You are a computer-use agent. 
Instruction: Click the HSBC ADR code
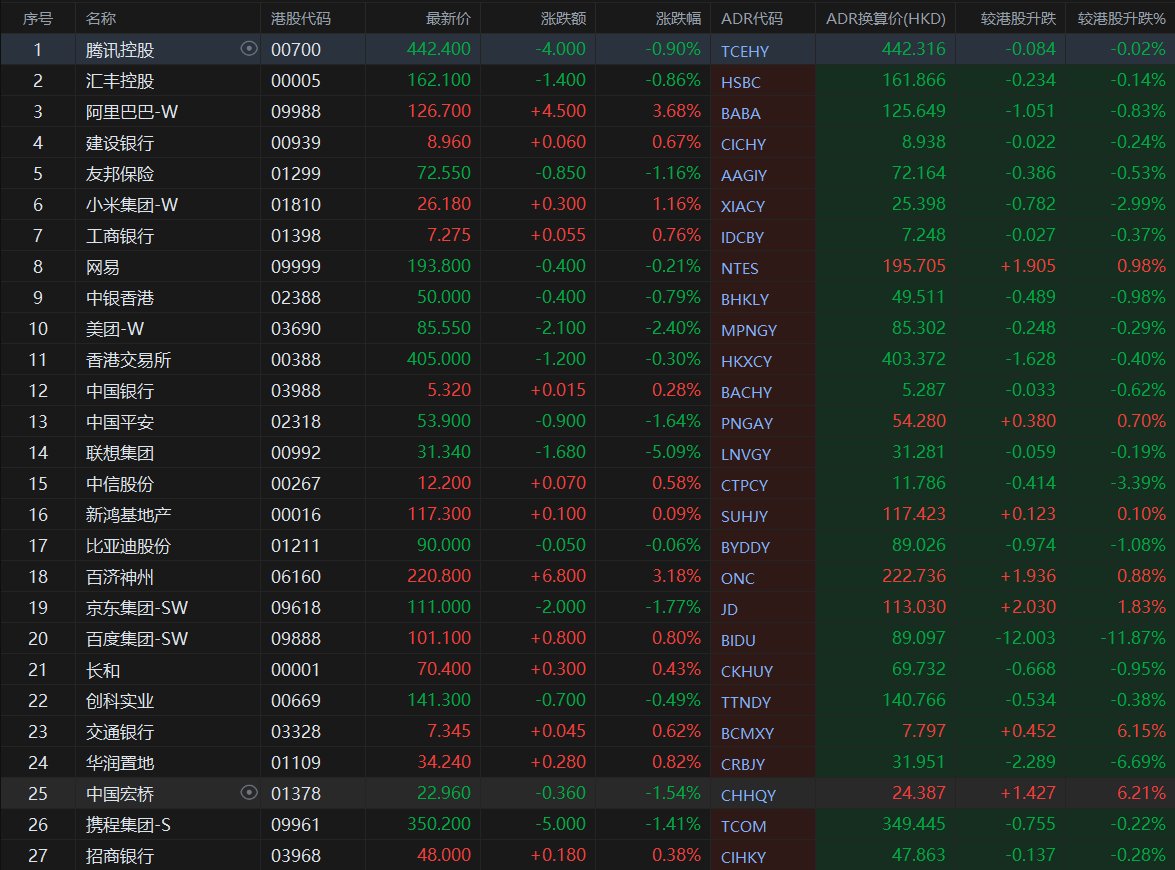point(740,82)
